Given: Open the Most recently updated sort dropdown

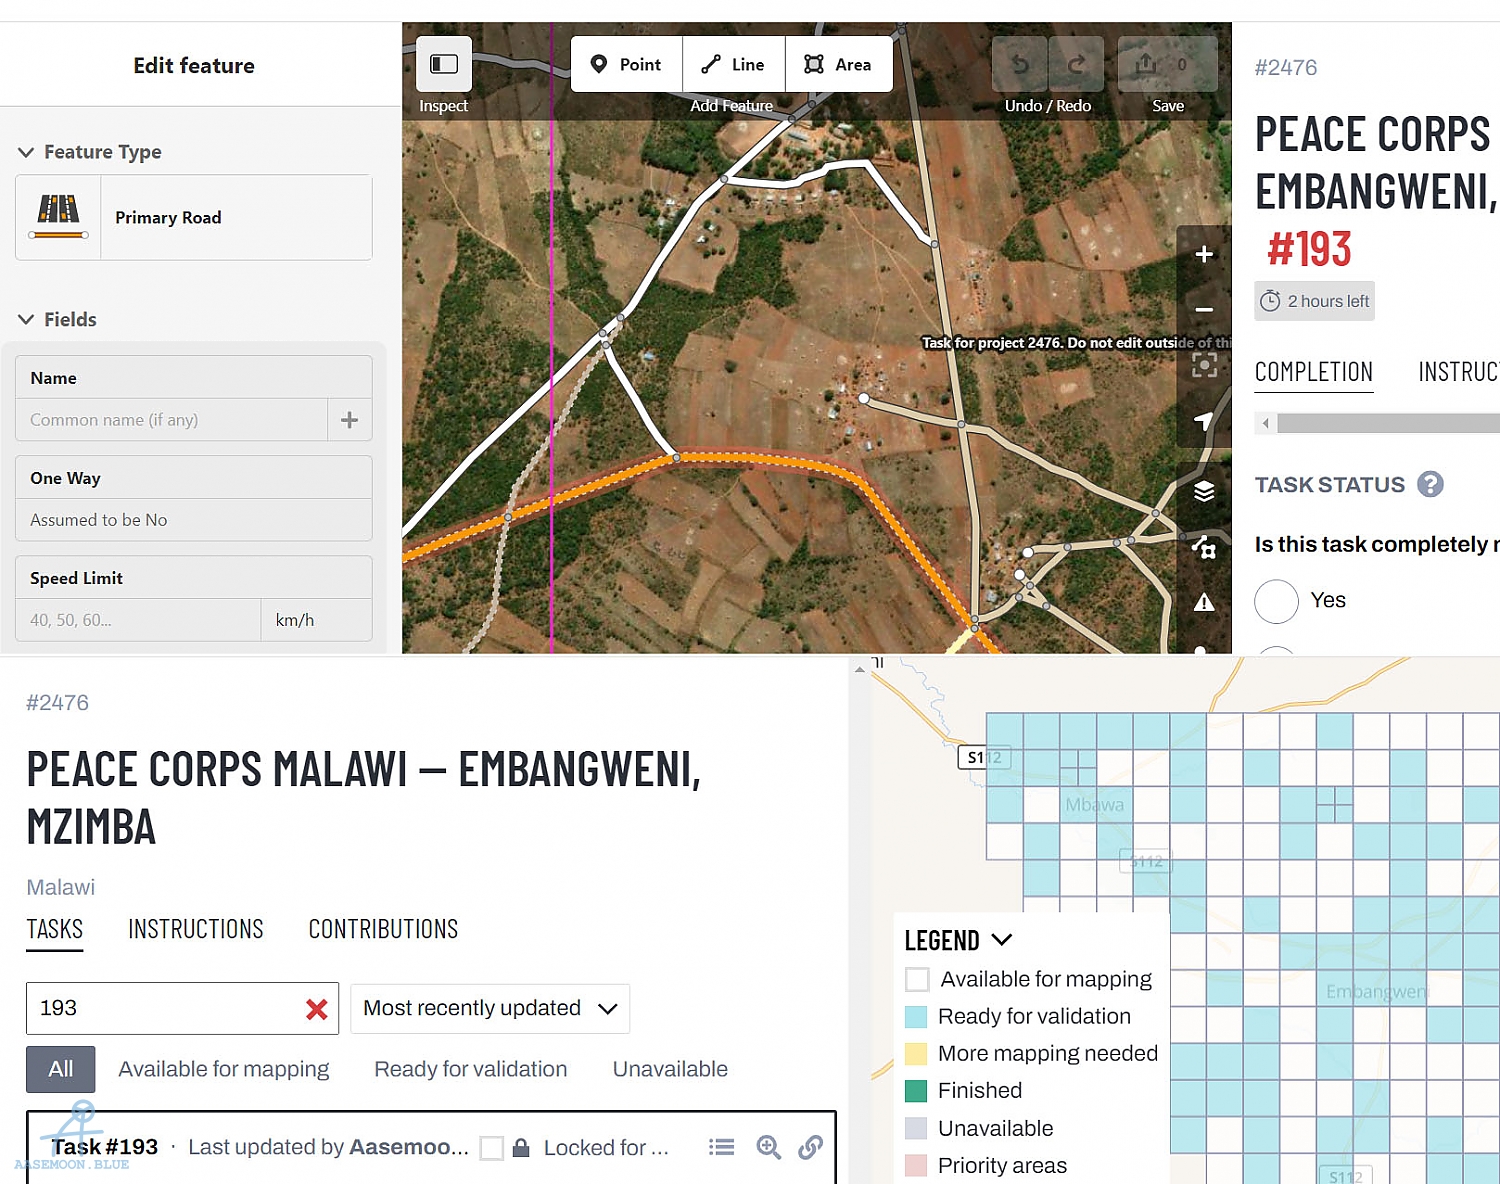Looking at the screenshot, I should pos(490,1008).
